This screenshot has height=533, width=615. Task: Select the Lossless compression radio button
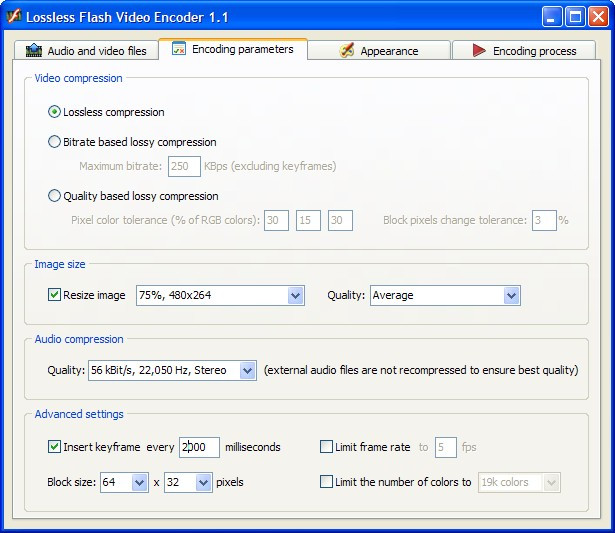point(54,112)
